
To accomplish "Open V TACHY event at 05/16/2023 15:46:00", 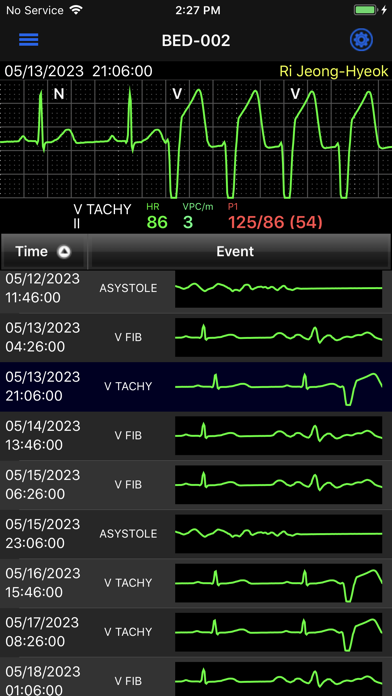I will [196, 583].
